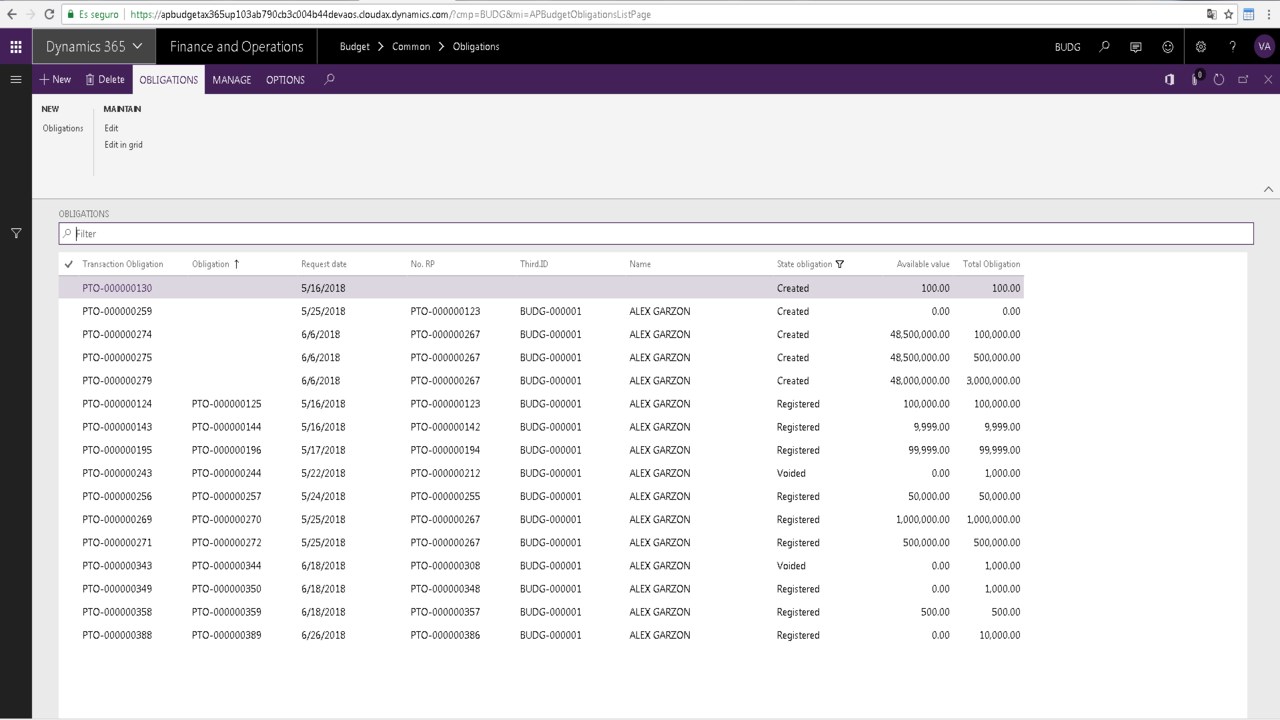Select row PTO-000000274
This screenshot has width=1280, height=720.
click(541, 334)
